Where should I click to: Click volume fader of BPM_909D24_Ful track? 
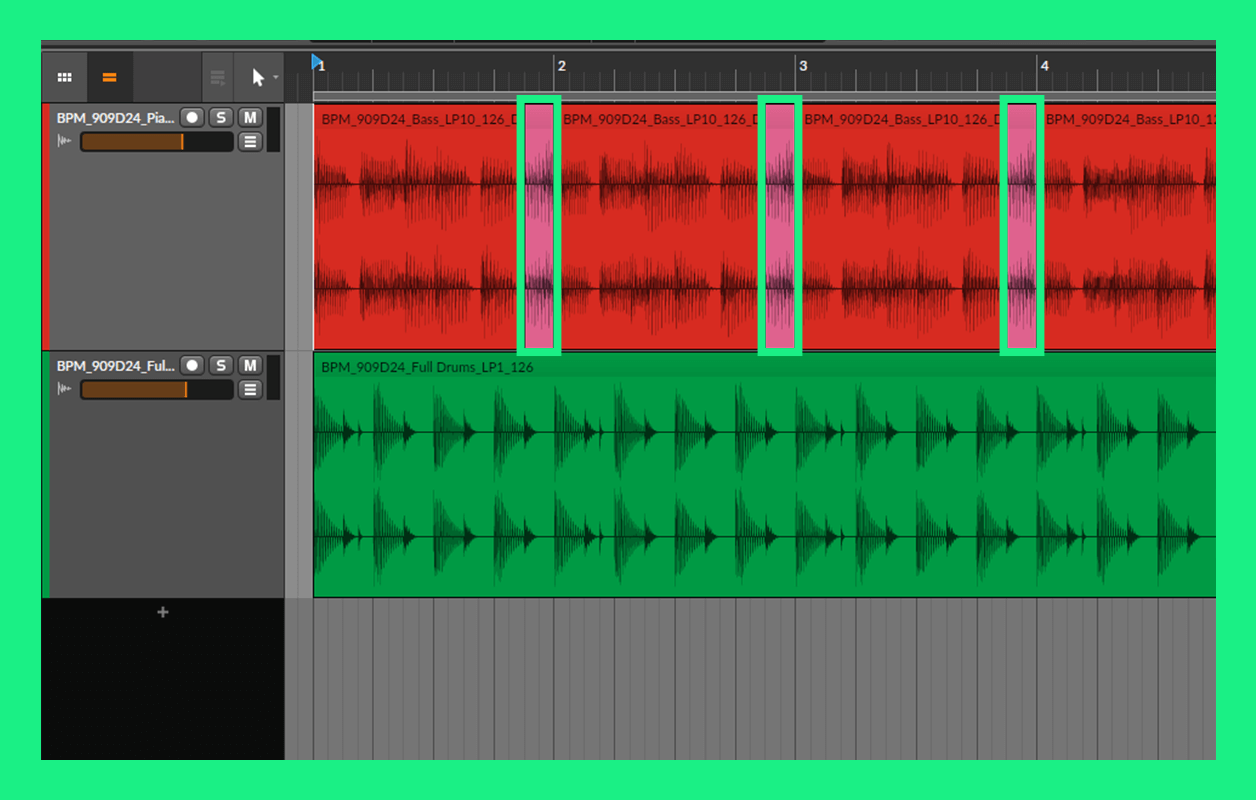click(x=156, y=390)
